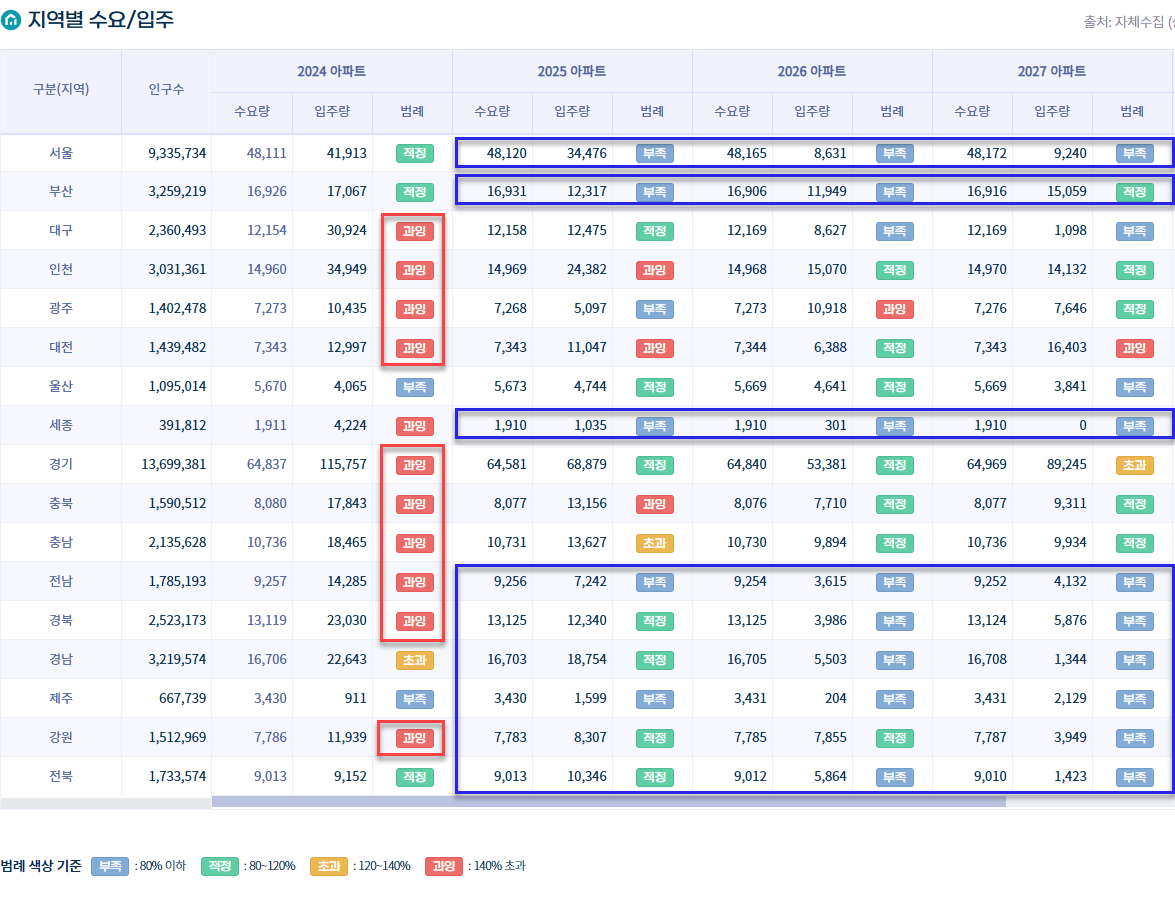
Task: Click 대전 2027 과잉 badge
Action: 1135,348
